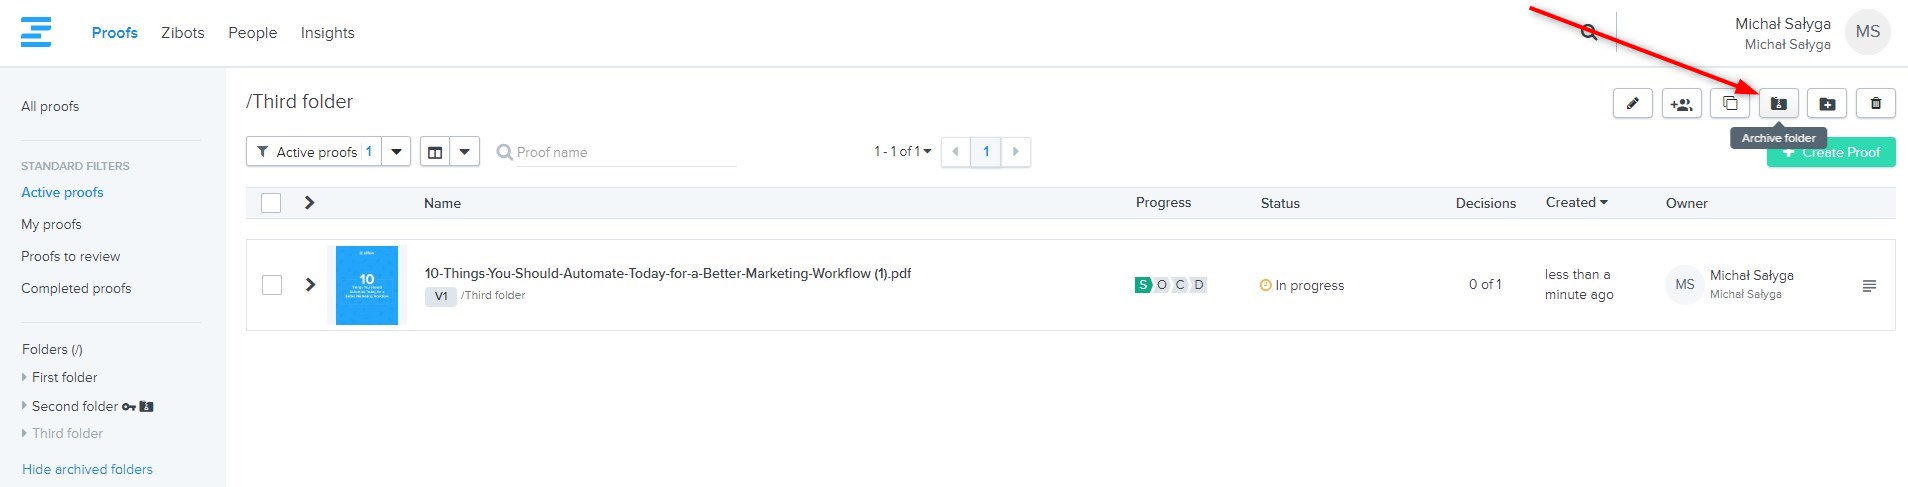Open proof row hamburger menu icon
Screen dimensions: 1908x487
pyautogui.click(x=1869, y=286)
